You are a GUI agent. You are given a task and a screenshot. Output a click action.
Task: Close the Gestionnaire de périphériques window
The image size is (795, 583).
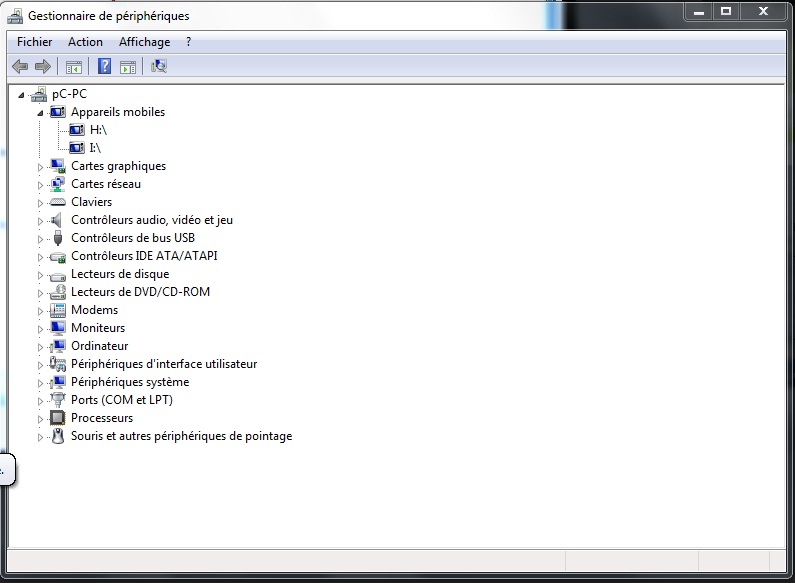point(764,11)
